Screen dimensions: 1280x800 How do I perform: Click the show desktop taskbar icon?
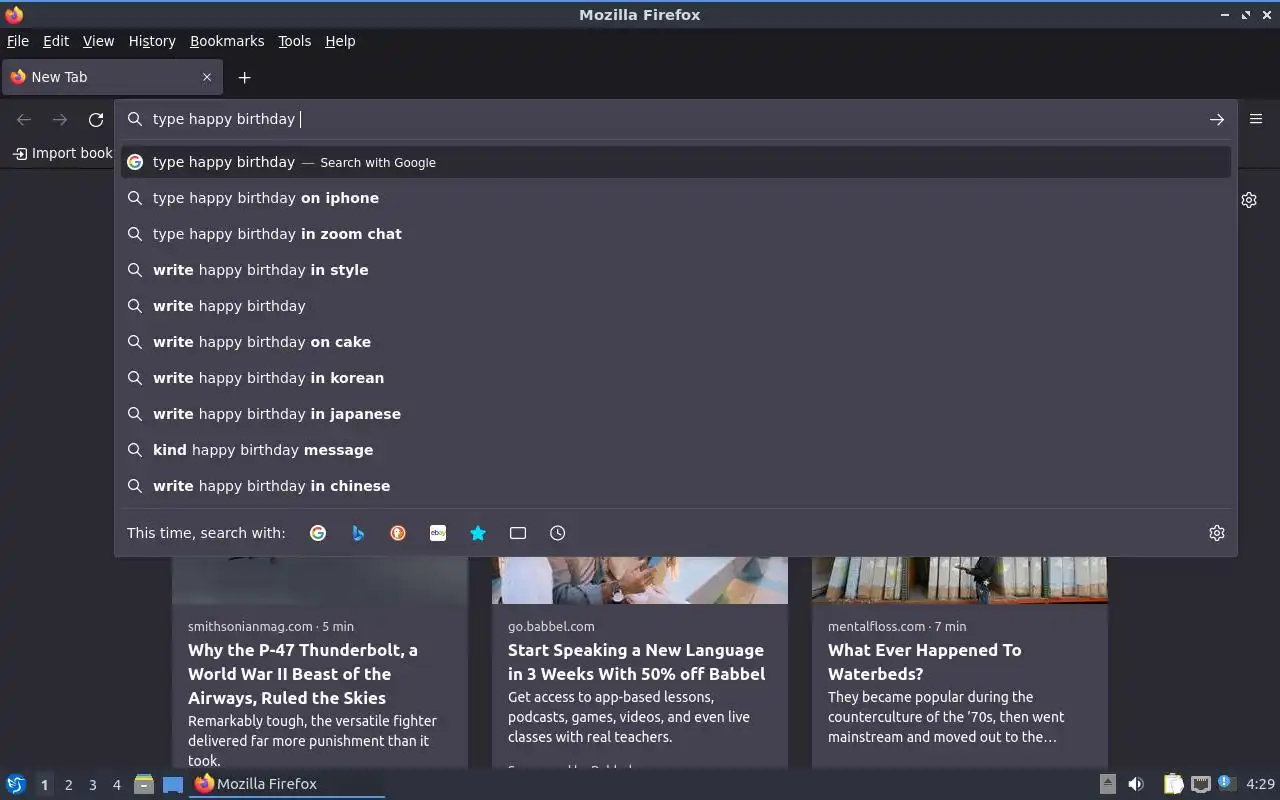click(173, 784)
